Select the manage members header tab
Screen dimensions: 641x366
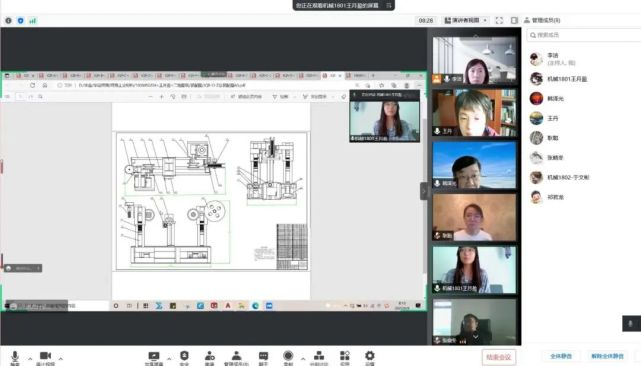pos(542,20)
